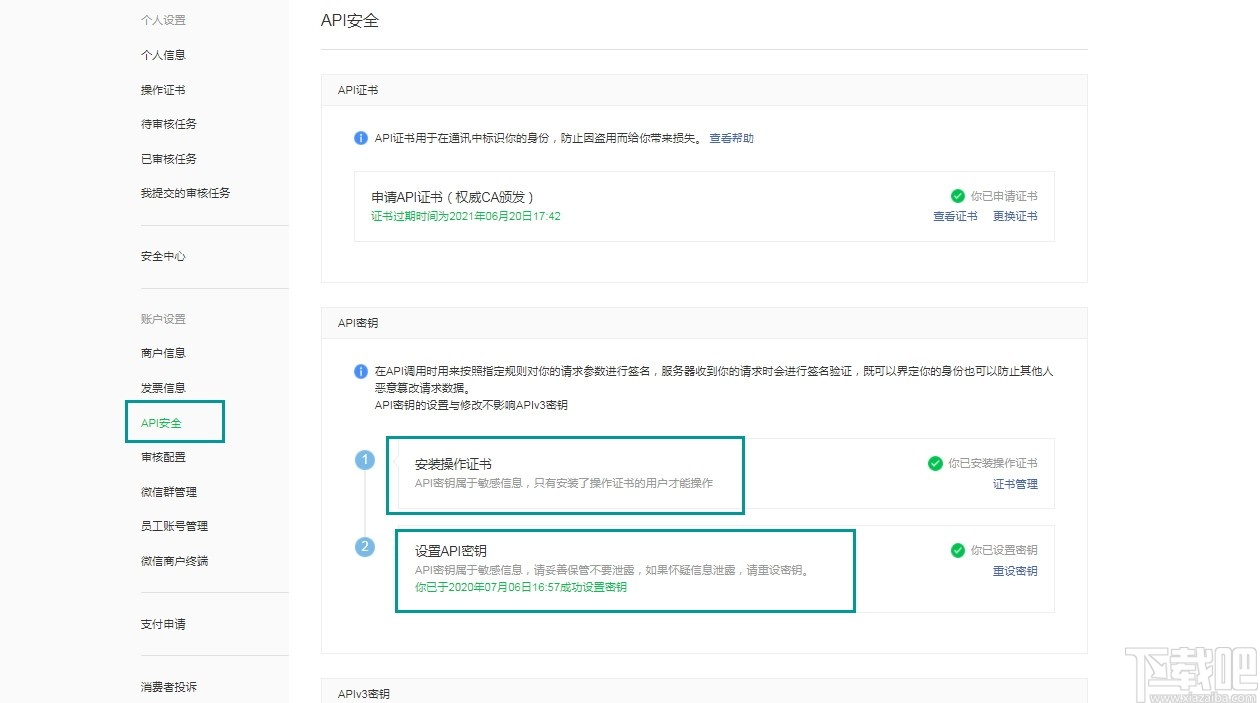Click the step 2 circle indicator

click(364, 546)
